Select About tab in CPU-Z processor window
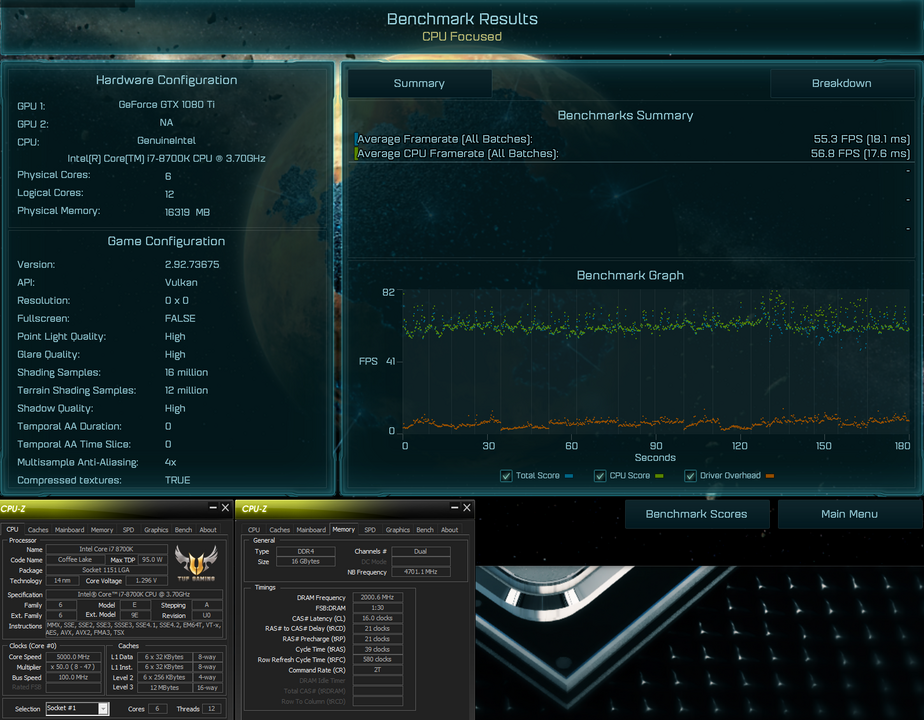Image resolution: width=924 pixels, height=720 pixels. pos(208,530)
